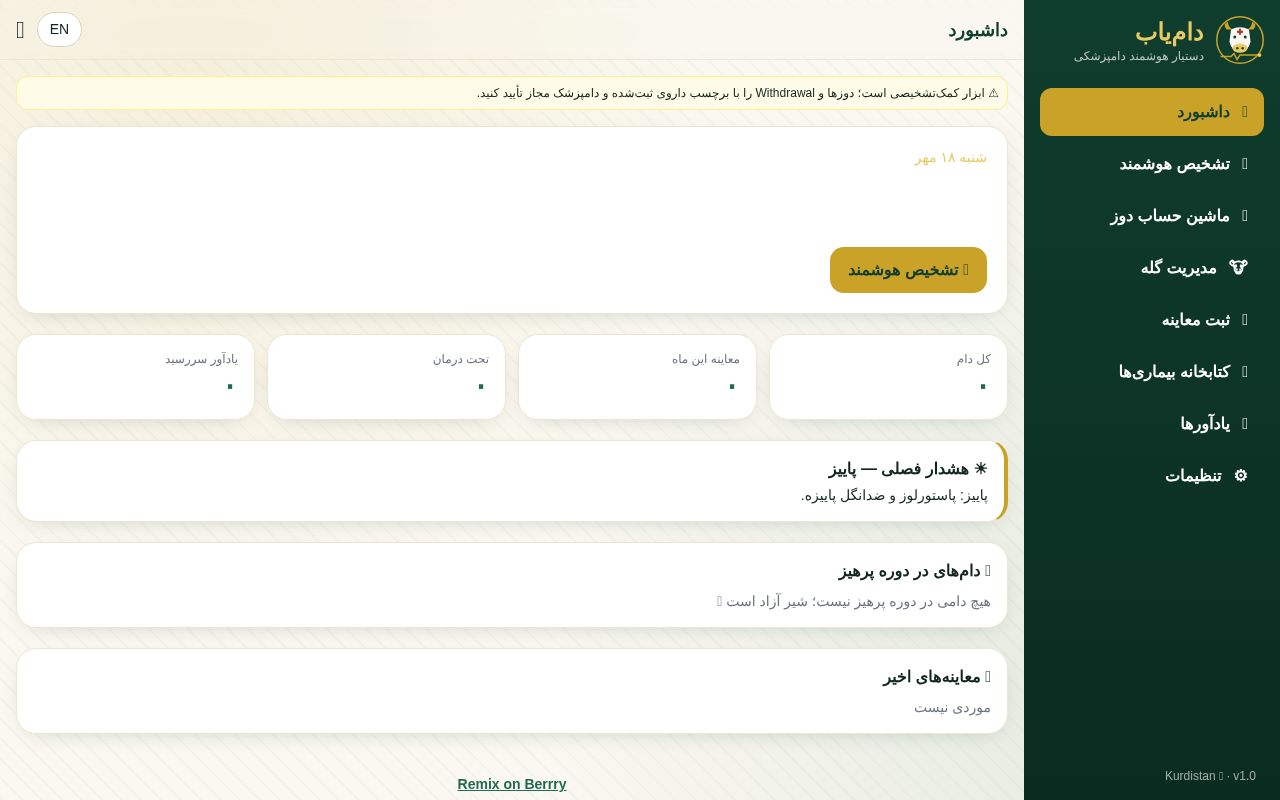The image size is (1280, 800).
Task: Click the icon button beside the EN button
Action: (20, 30)
